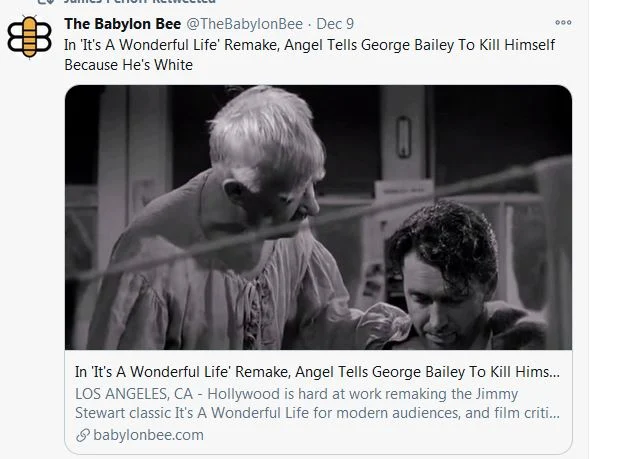Click empty card area right of babylonbee.com

[x=386, y=435]
